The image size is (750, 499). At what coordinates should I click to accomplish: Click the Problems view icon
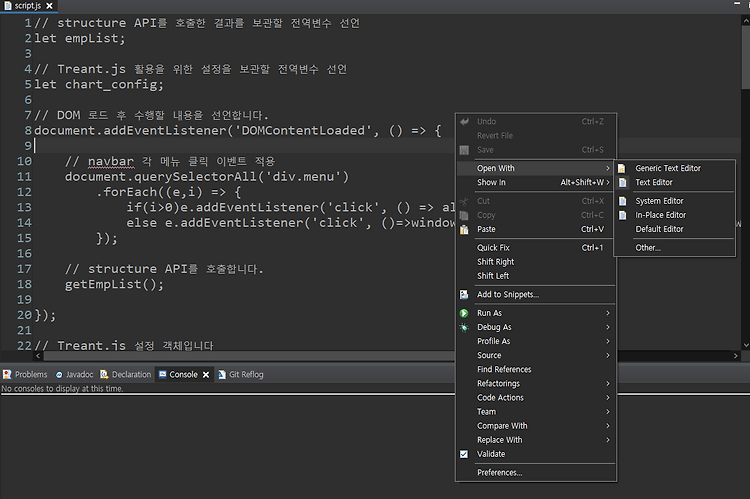(7, 375)
